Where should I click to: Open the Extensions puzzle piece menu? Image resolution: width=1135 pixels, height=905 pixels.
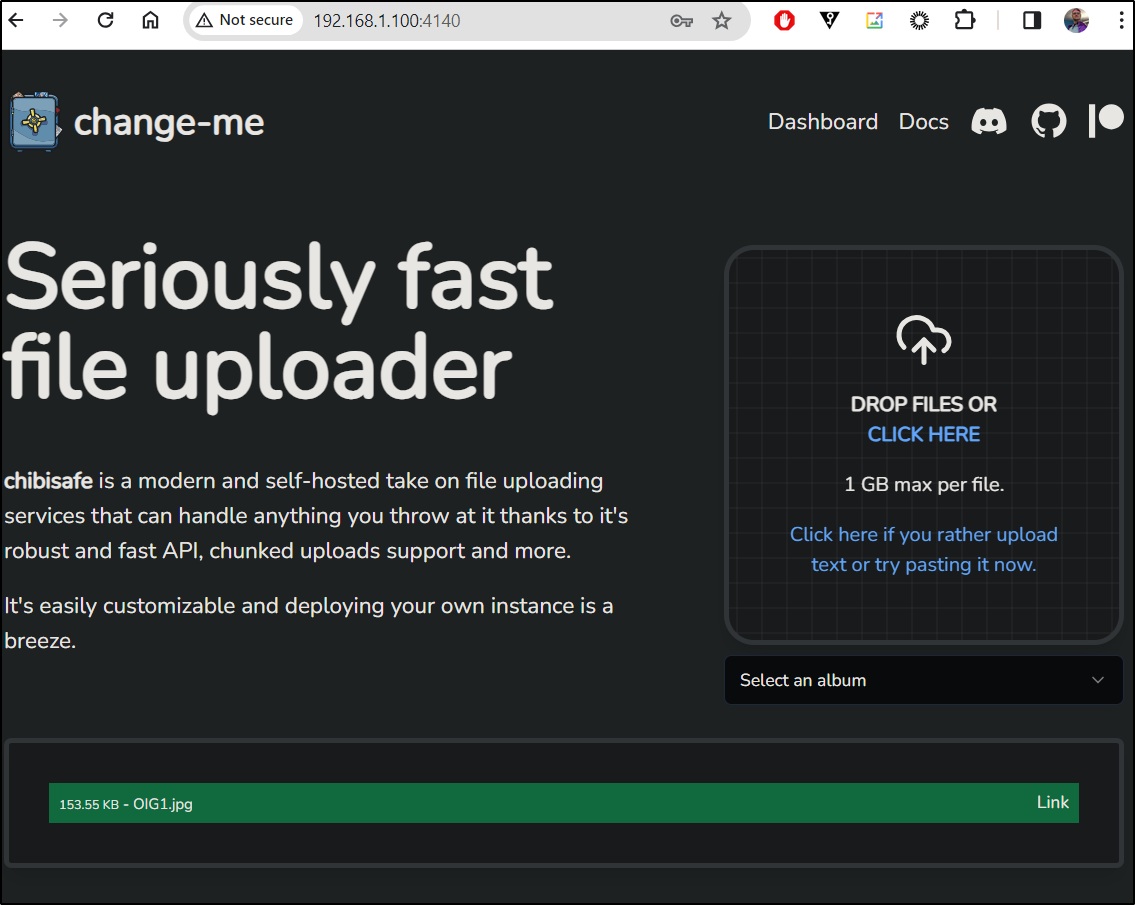(x=964, y=20)
